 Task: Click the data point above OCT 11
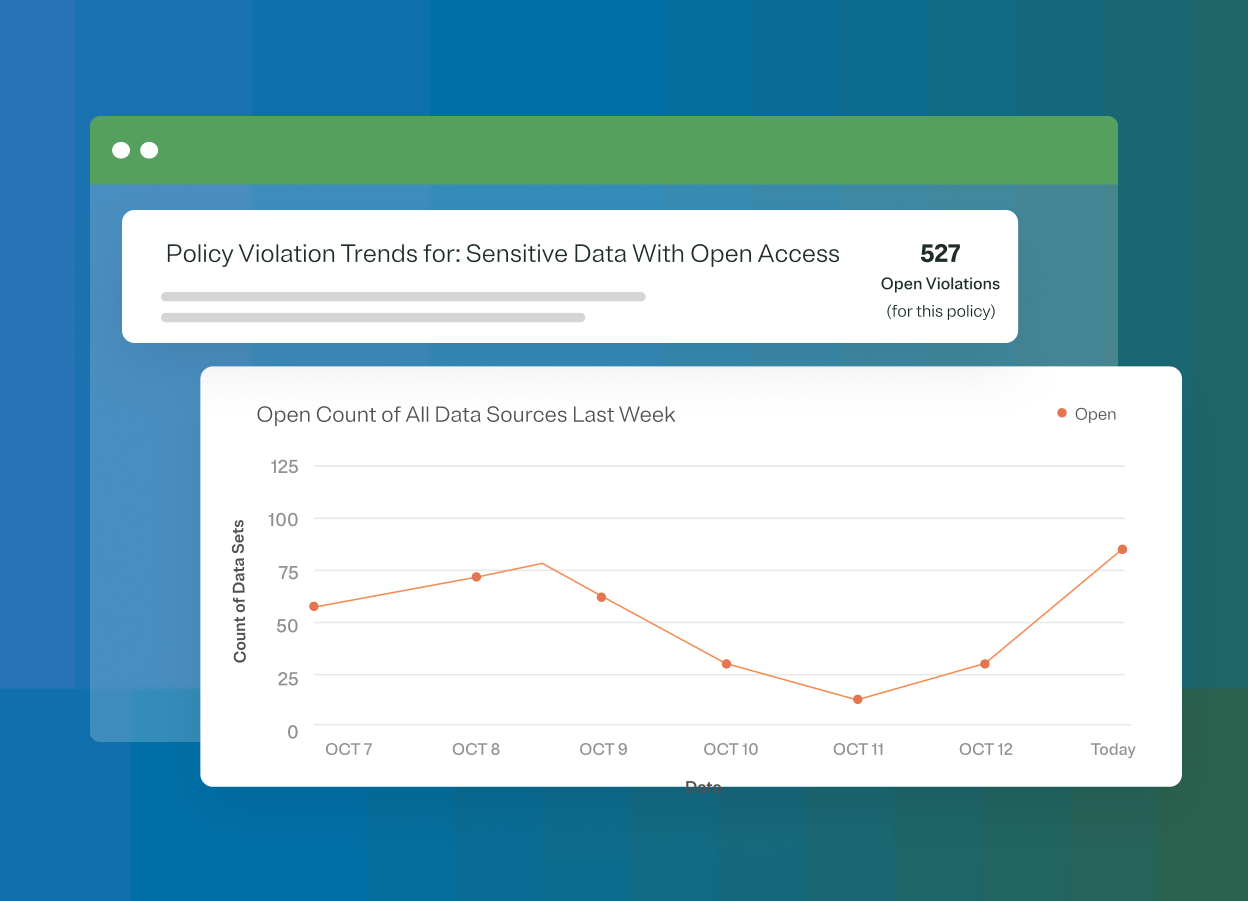click(858, 699)
